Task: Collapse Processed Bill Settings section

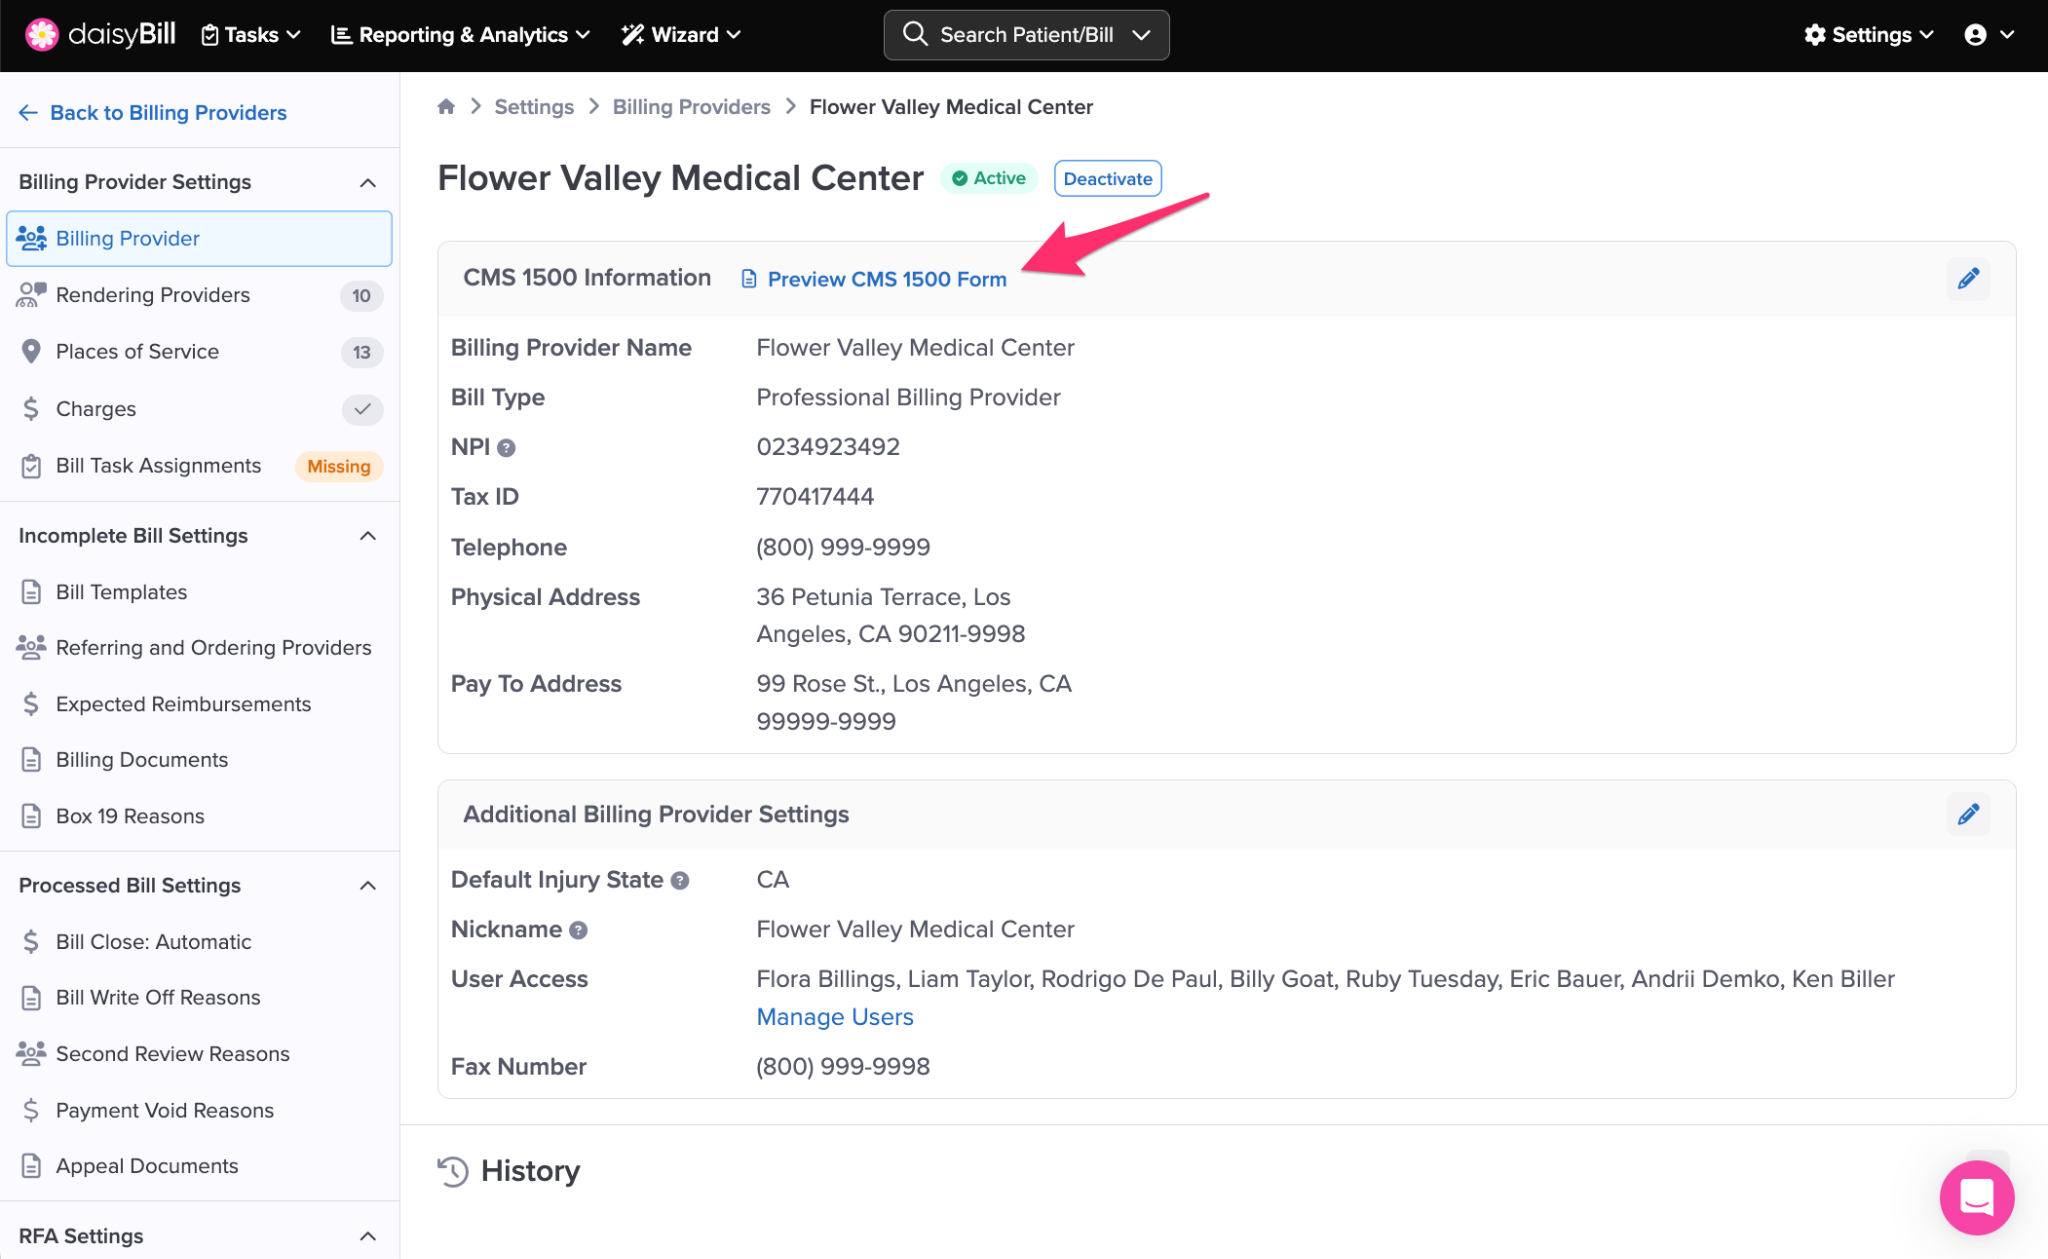Action: click(368, 886)
